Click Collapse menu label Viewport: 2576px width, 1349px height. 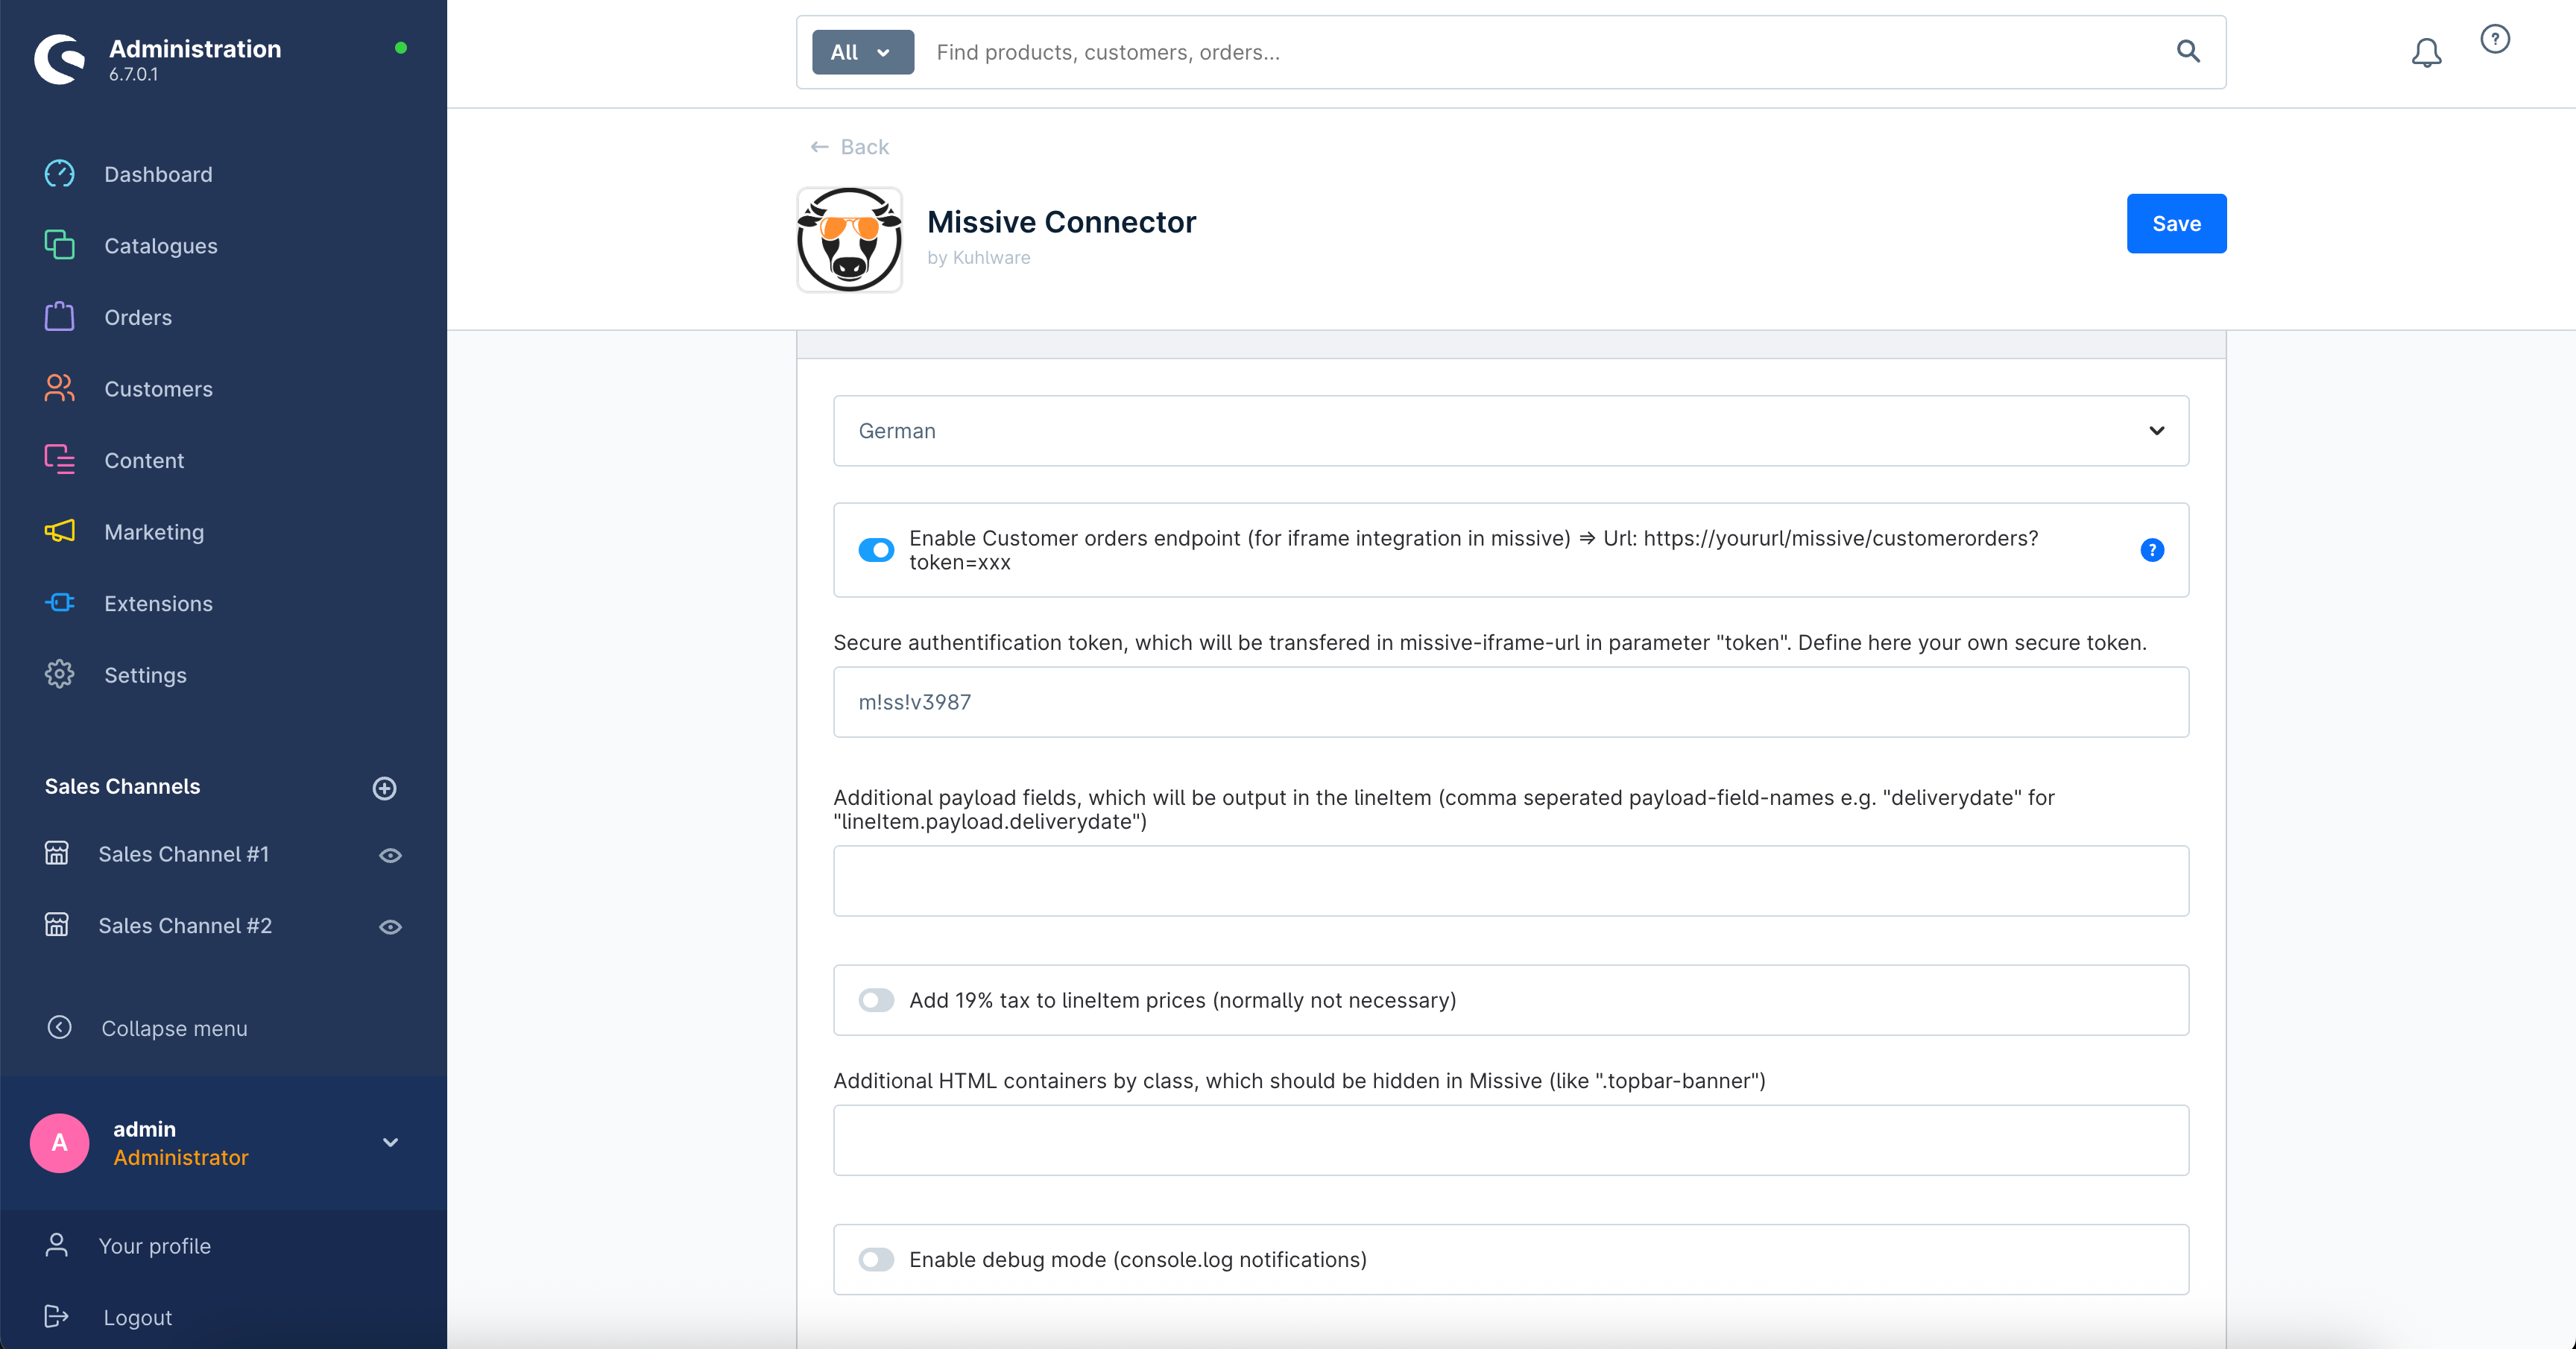(x=174, y=1028)
